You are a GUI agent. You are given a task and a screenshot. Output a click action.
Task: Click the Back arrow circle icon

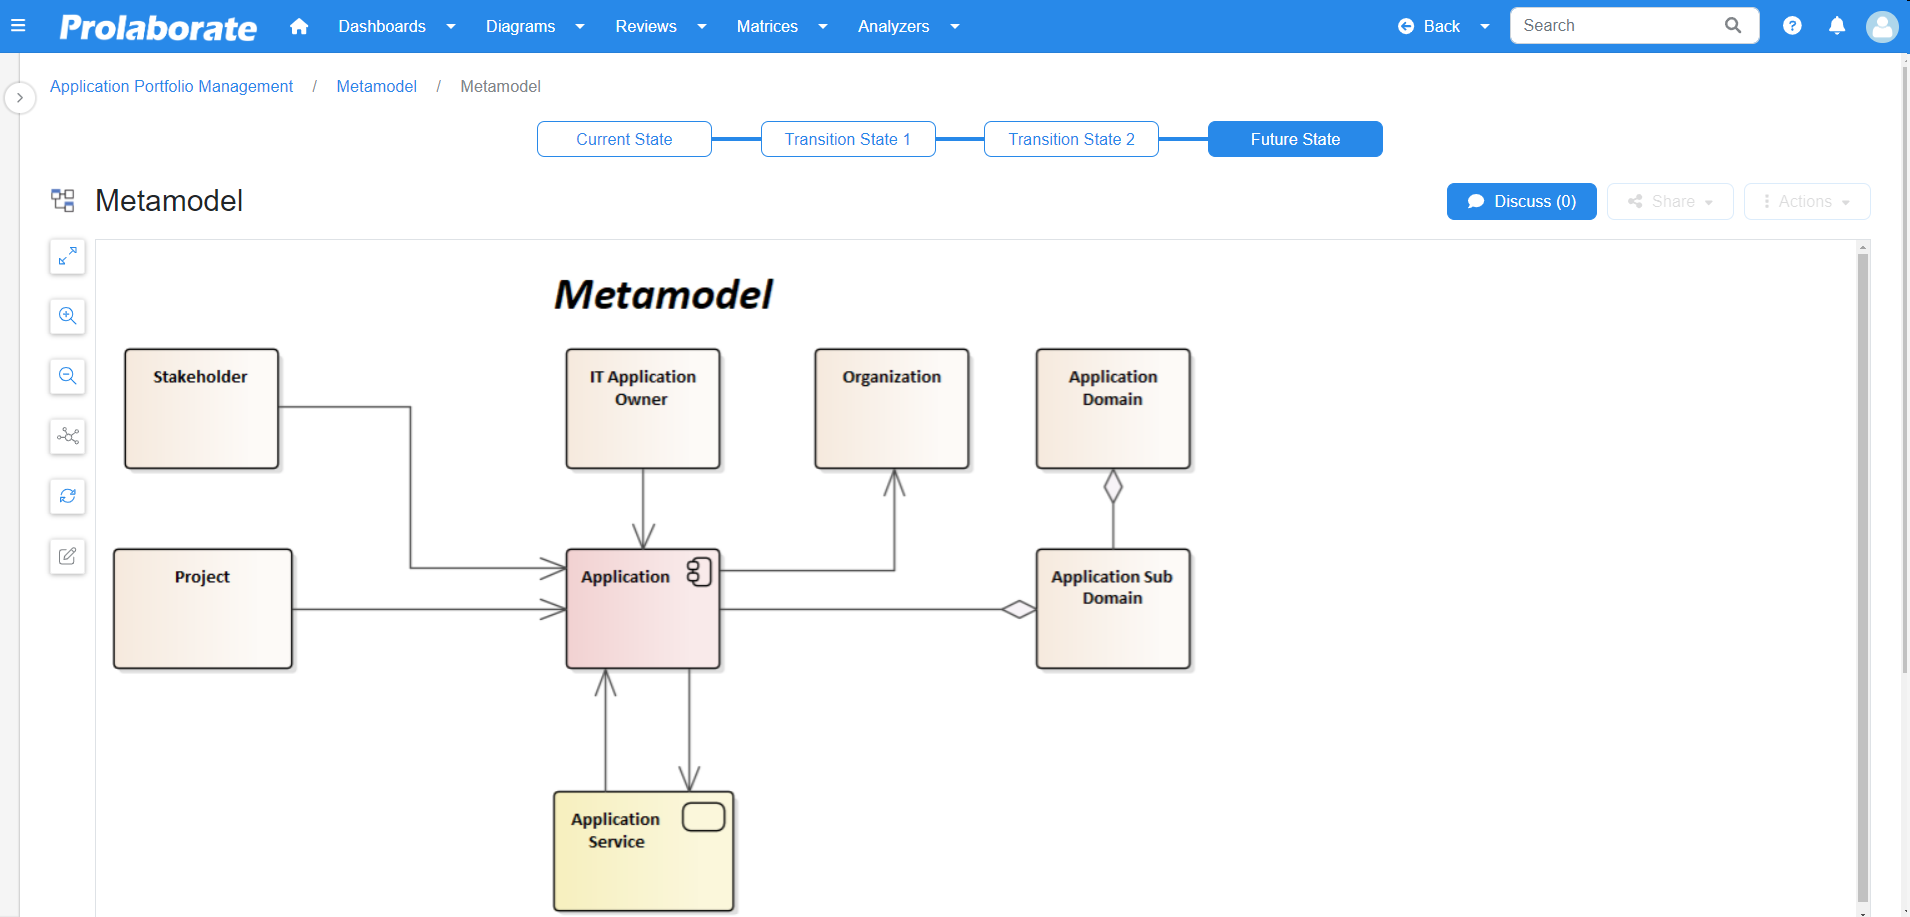point(1406,27)
